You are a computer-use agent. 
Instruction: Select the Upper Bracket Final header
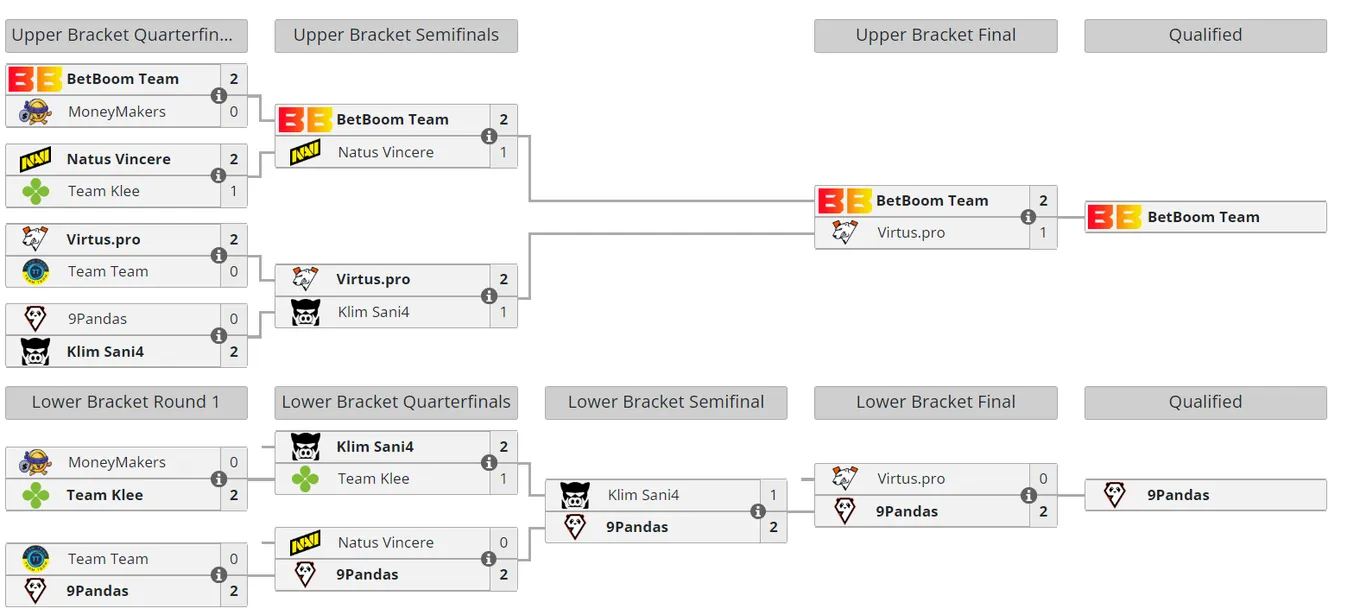click(x=936, y=35)
